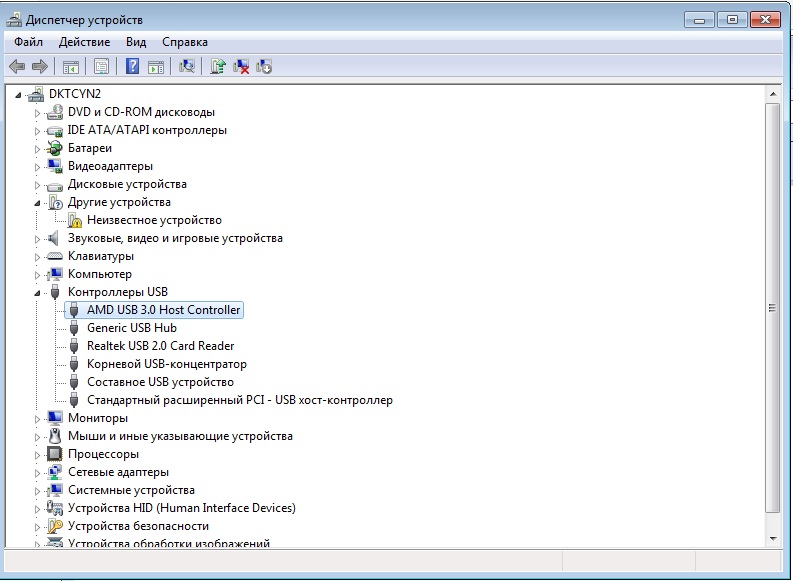Click the HID devices icon
The image size is (793, 581).
(x=55, y=508)
